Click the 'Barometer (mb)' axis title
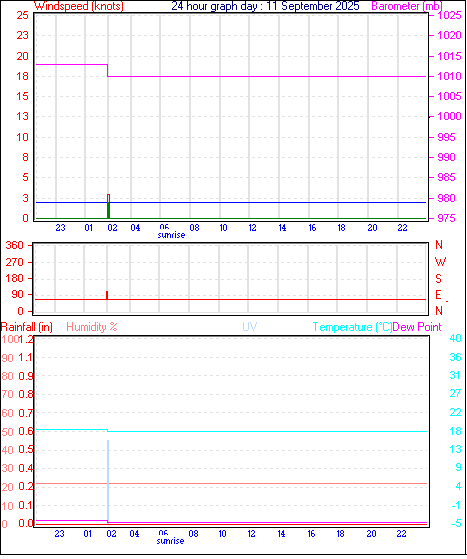This screenshot has height=559, width=467. click(x=407, y=6)
